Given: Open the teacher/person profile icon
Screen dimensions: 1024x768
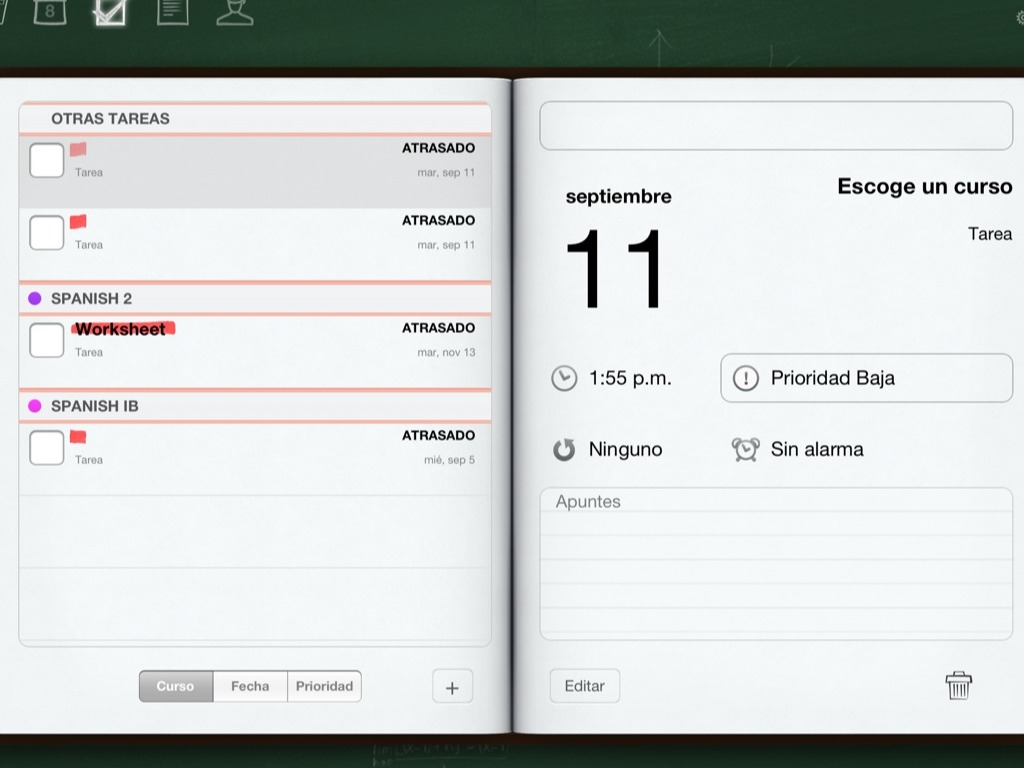Looking at the screenshot, I should 234,12.
